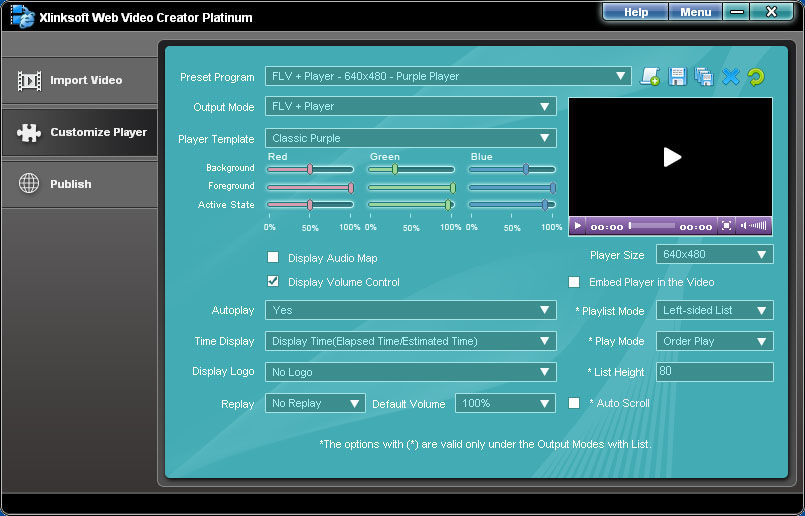
Task: Click the List Height input field
Action: 715,372
